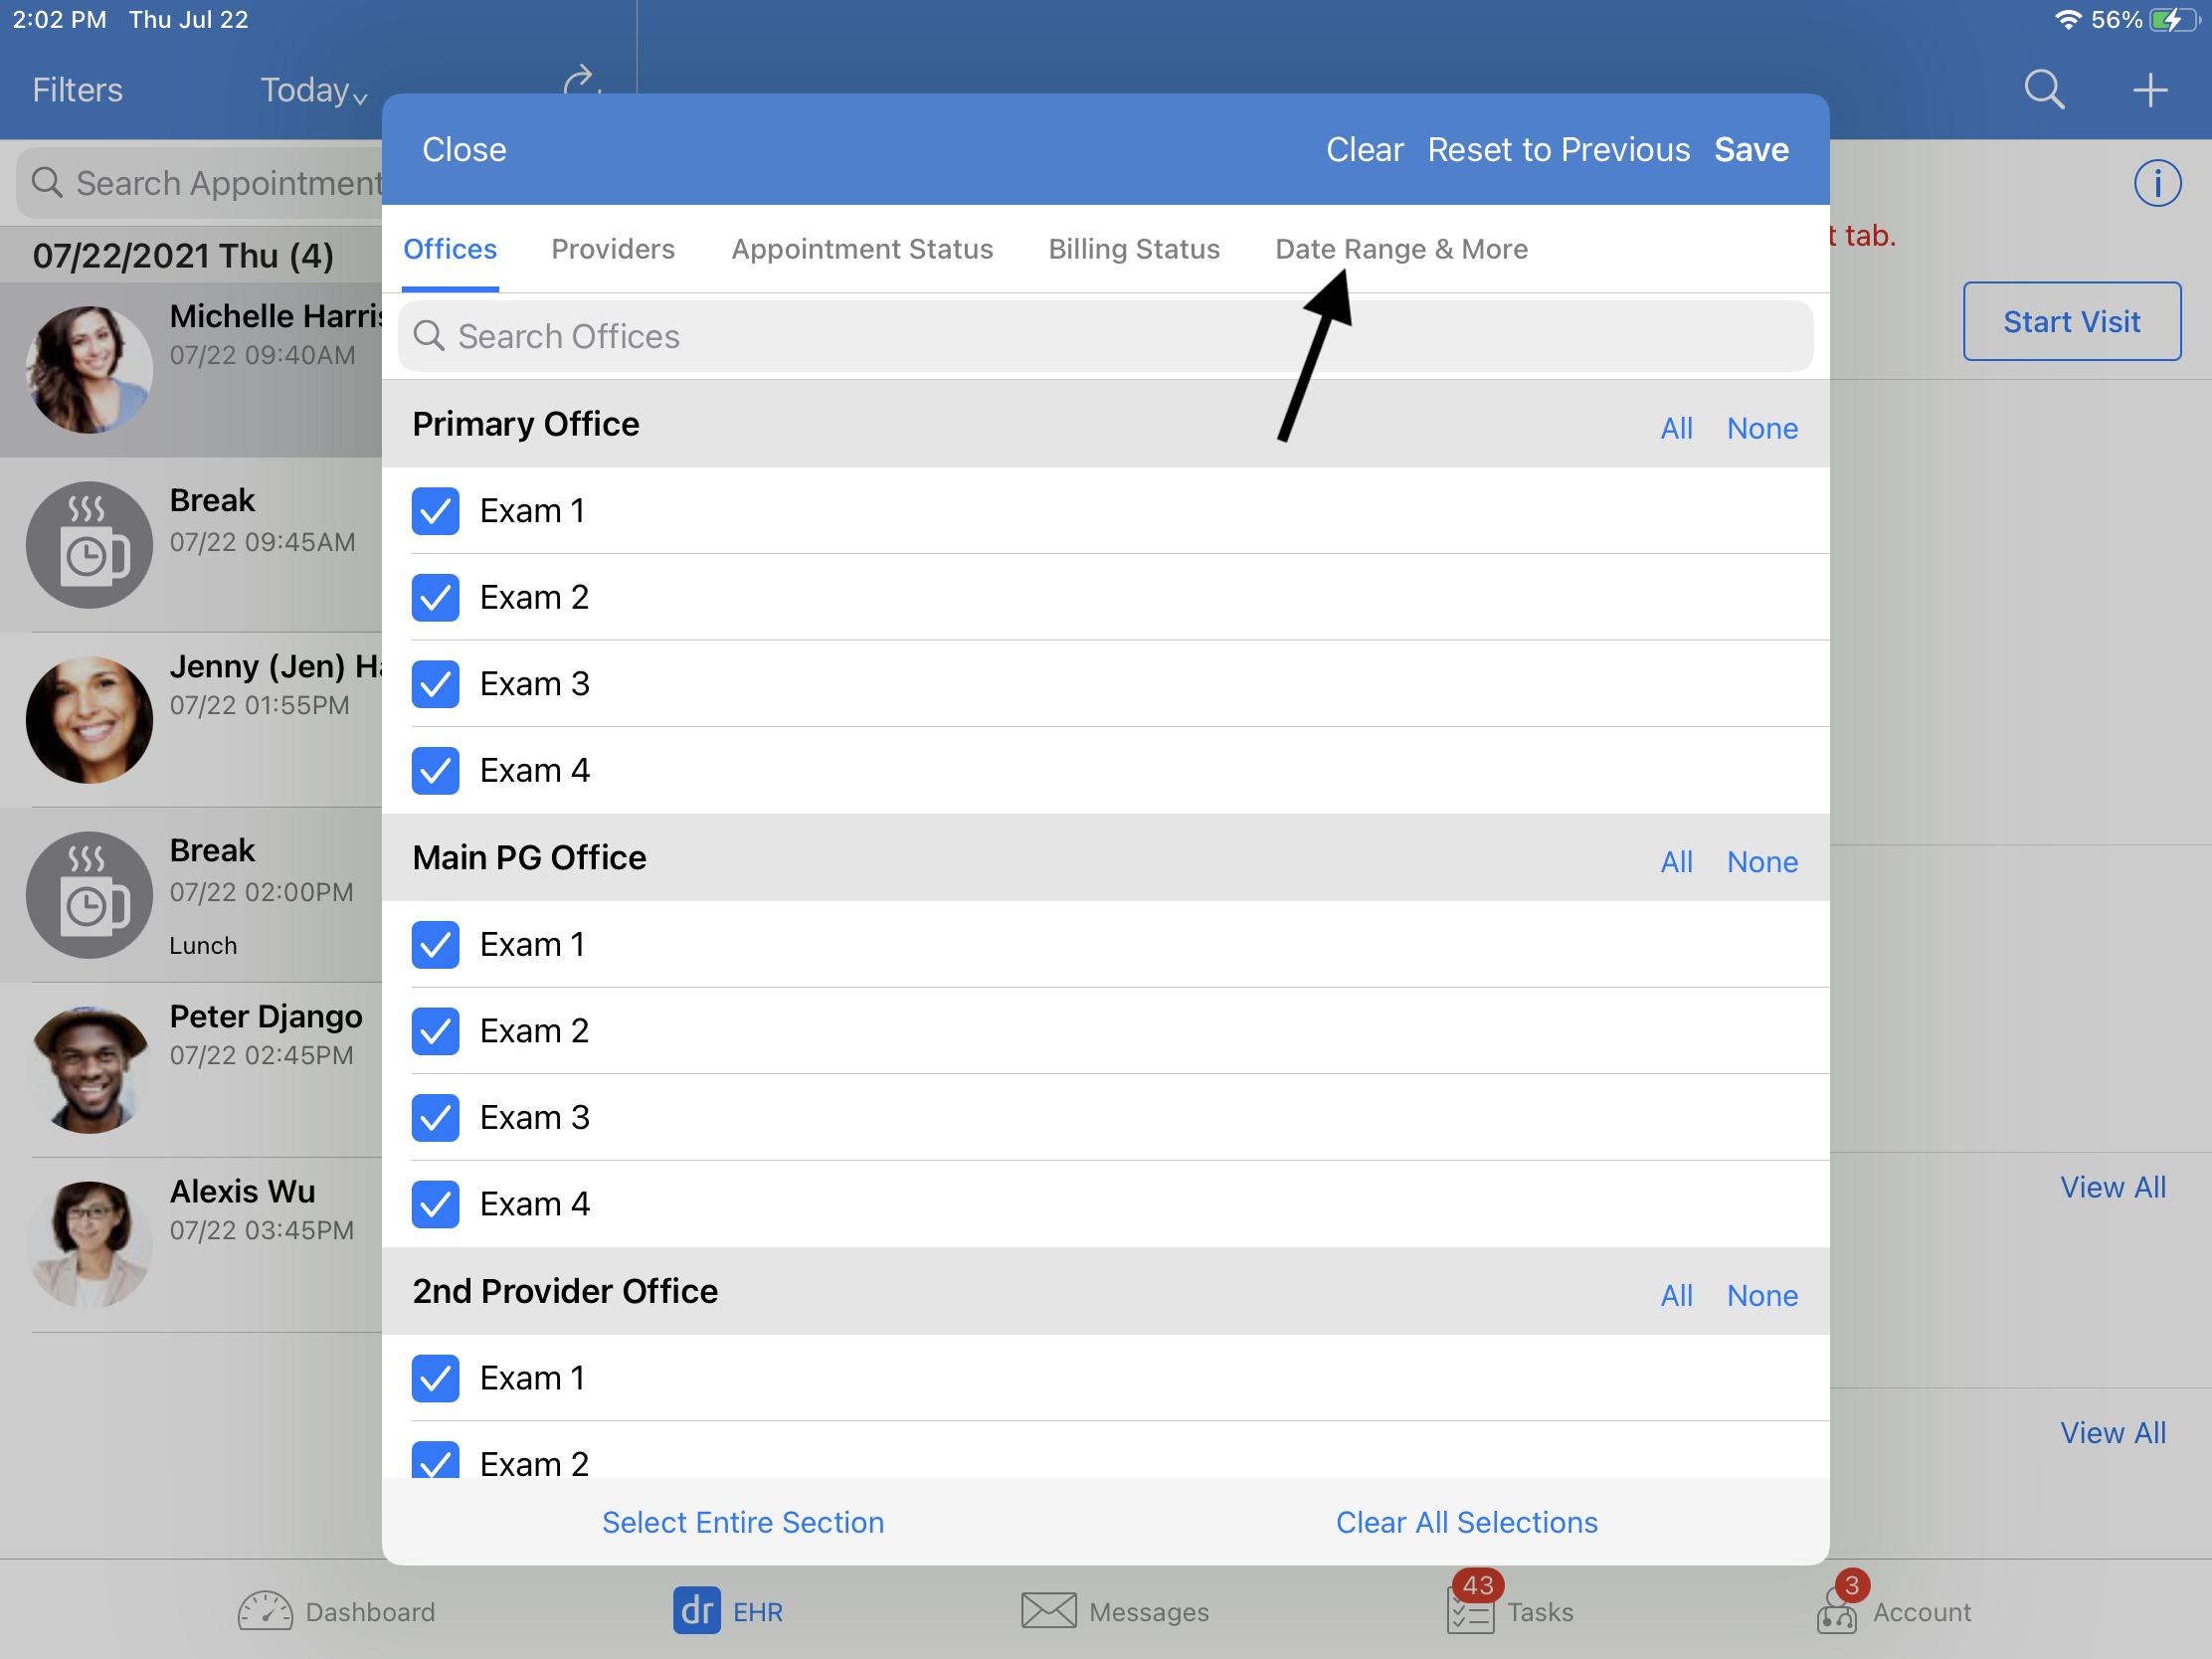2212x1659 pixels.
Task: Switch to Date Range & More tab
Action: 1402,248
